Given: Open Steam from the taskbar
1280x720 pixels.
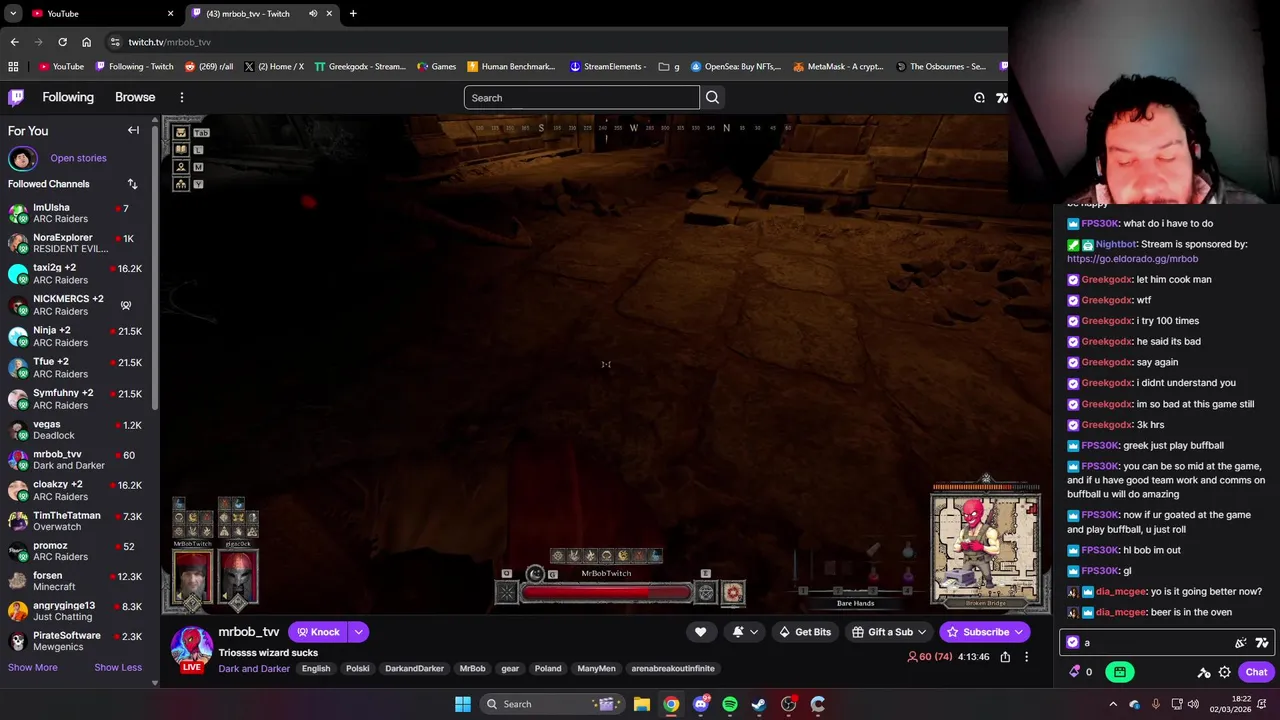Looking at the screenshot, I should 759,704.
